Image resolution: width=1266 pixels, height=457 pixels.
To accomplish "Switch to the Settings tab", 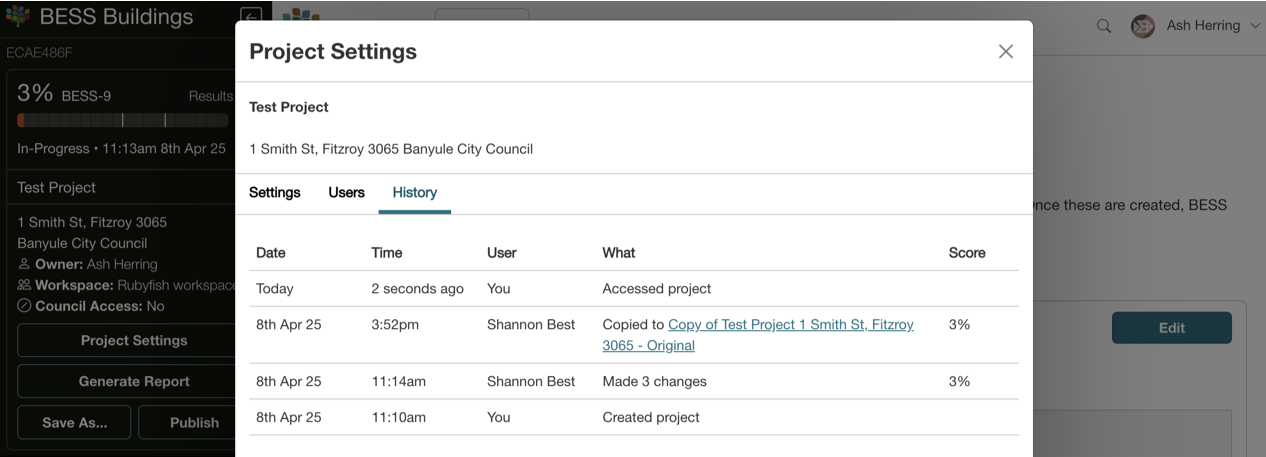I will point(274,193).
